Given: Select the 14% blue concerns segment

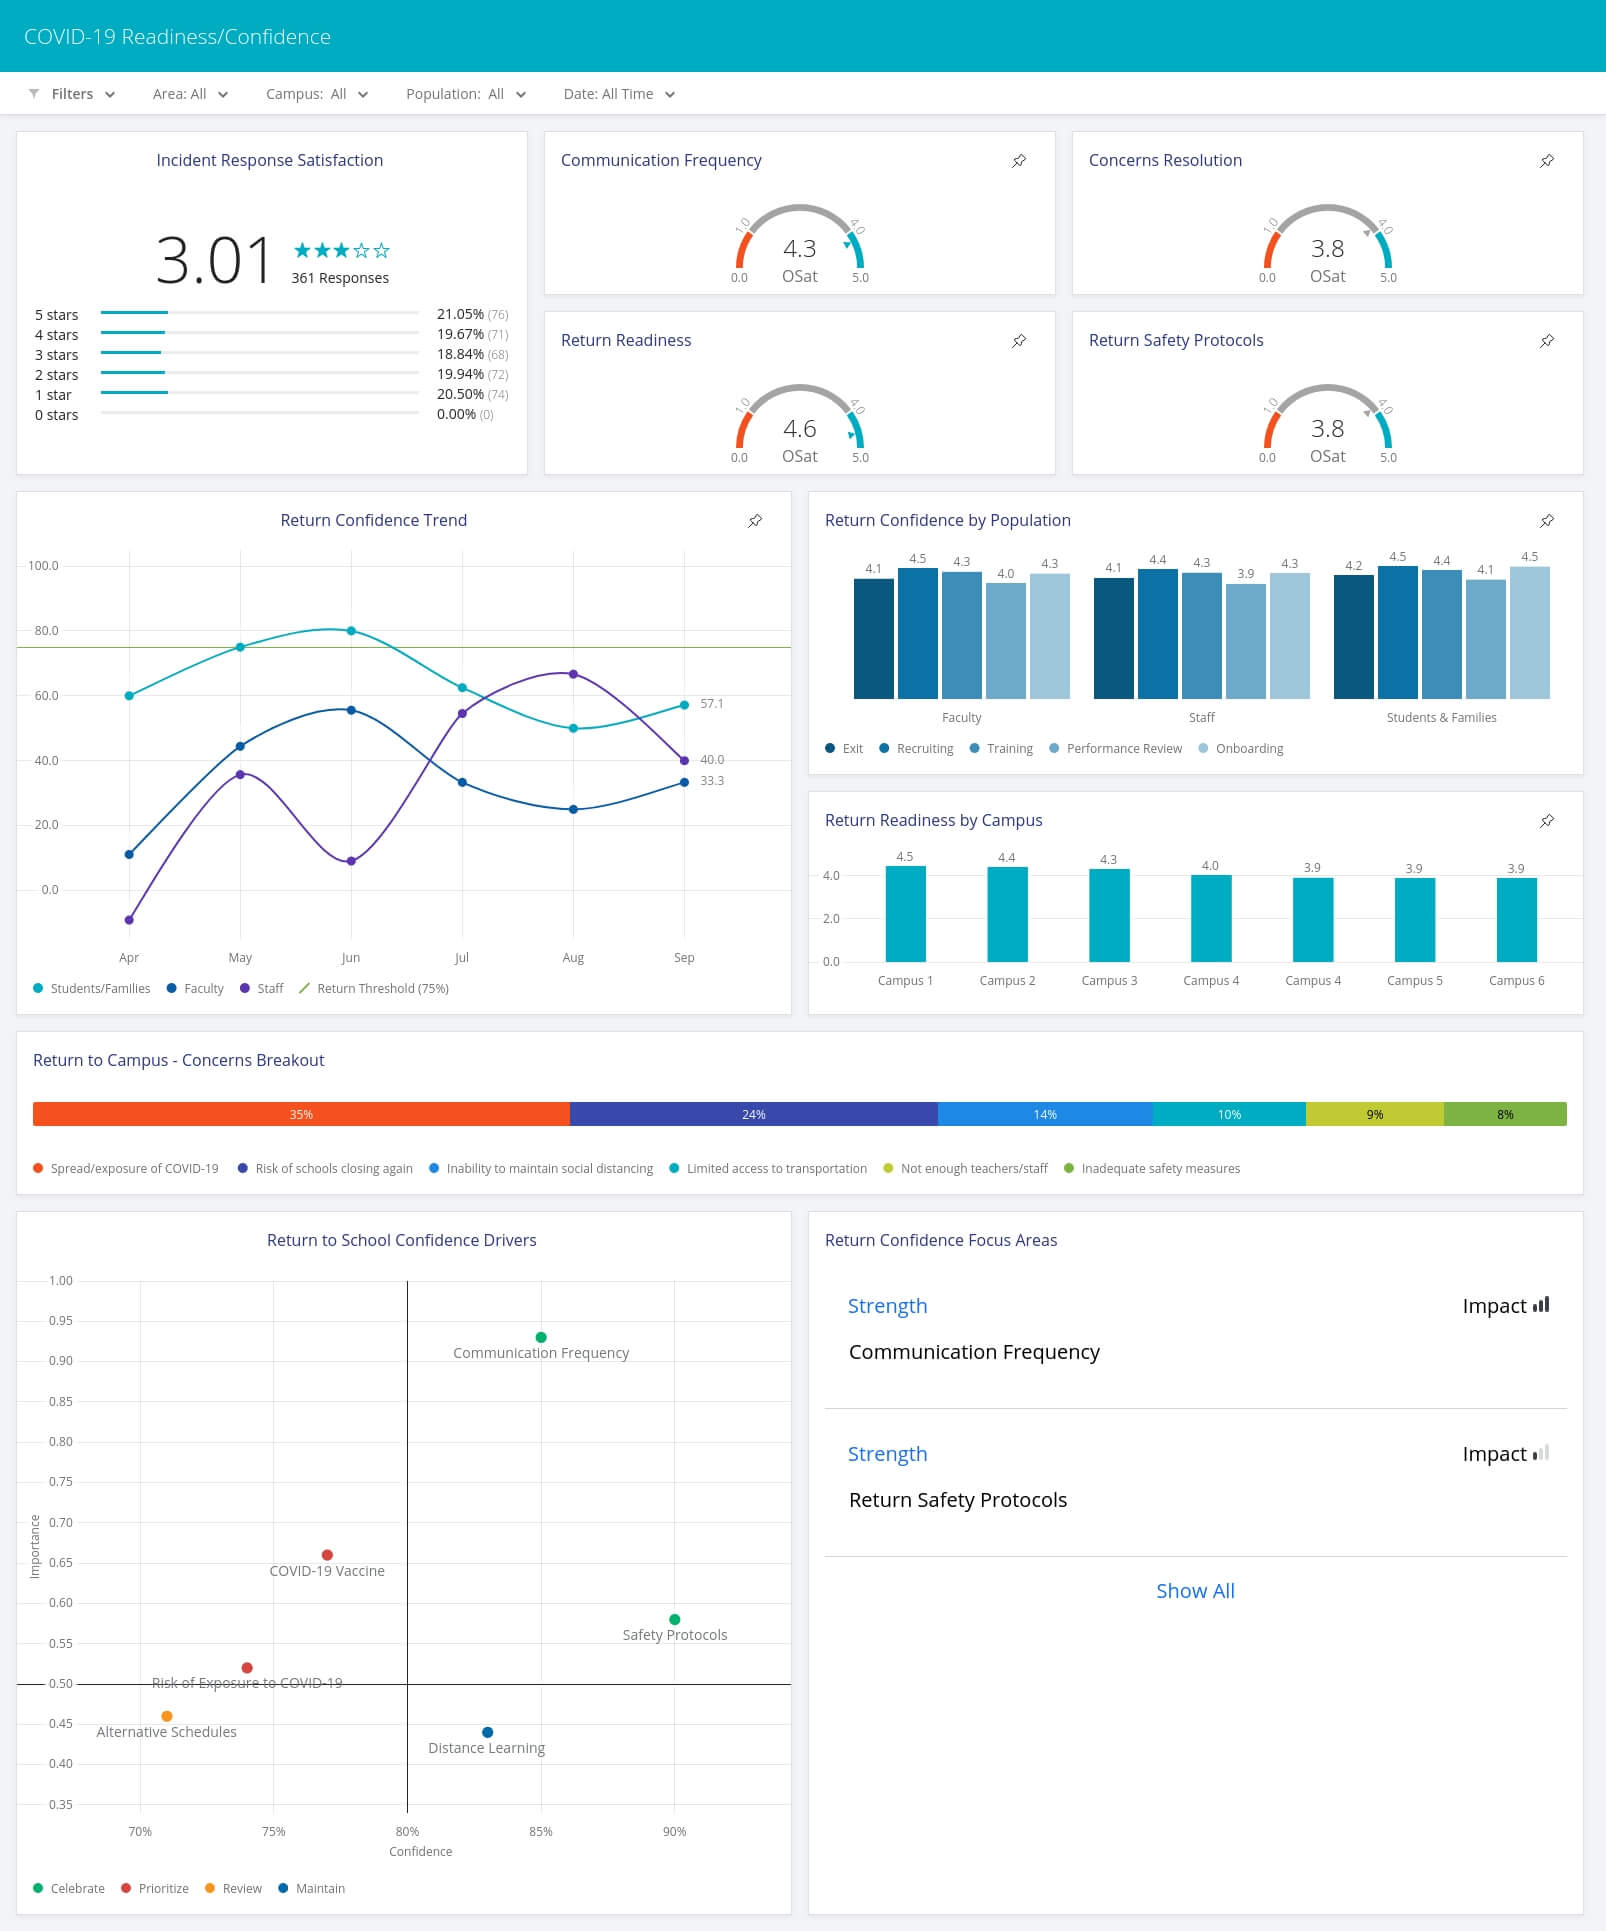Looking at the screenshot, I should coord(1045,1114).
